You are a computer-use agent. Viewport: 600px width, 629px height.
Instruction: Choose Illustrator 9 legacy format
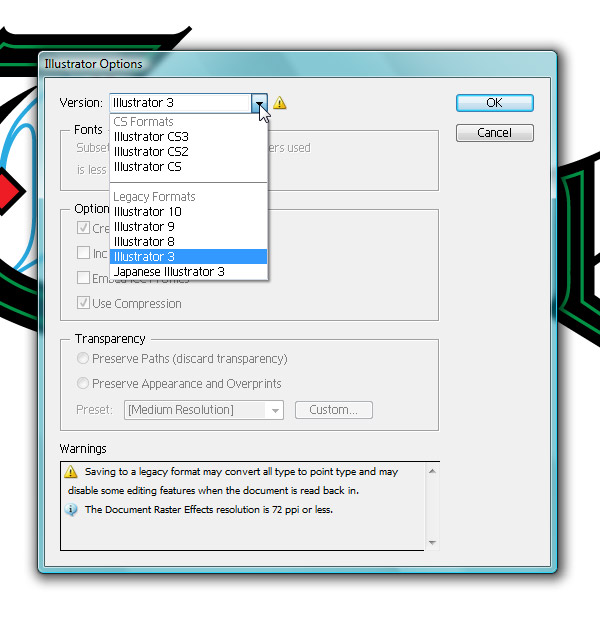pyautogui.click(x=189, y=227)
